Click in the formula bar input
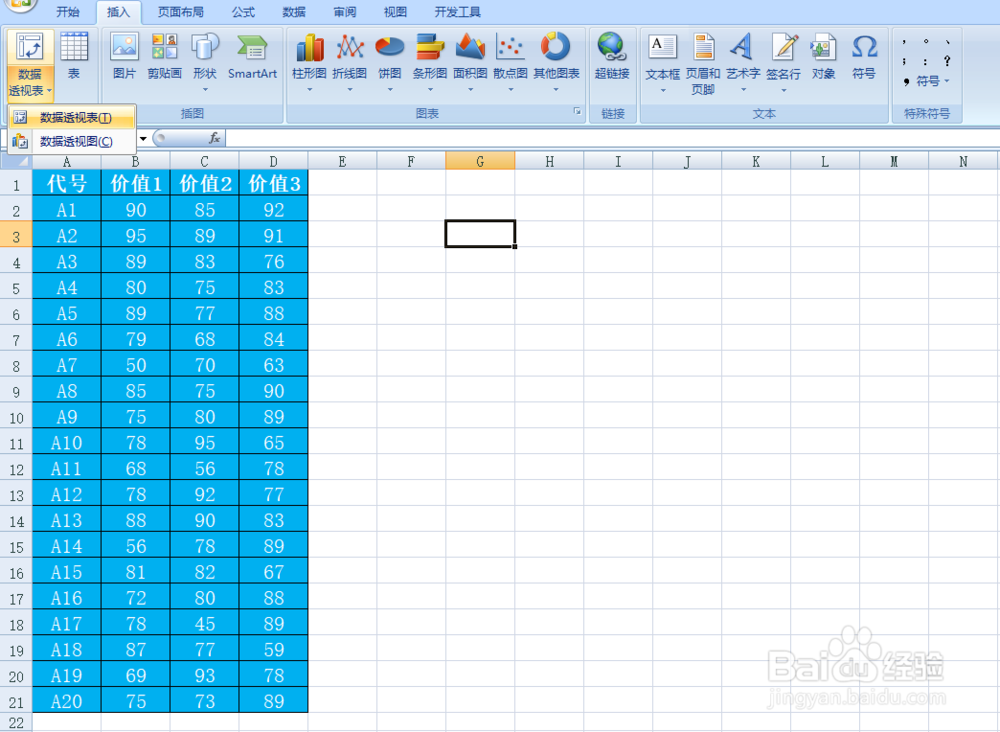The height and width of the screenshot is (732, 1000). (x=612, y=138)
